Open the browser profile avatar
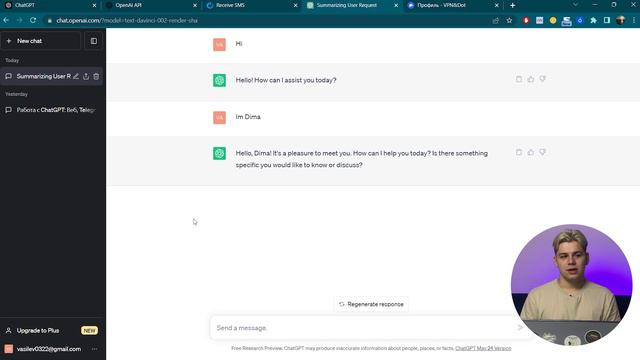 click(620, 20)
